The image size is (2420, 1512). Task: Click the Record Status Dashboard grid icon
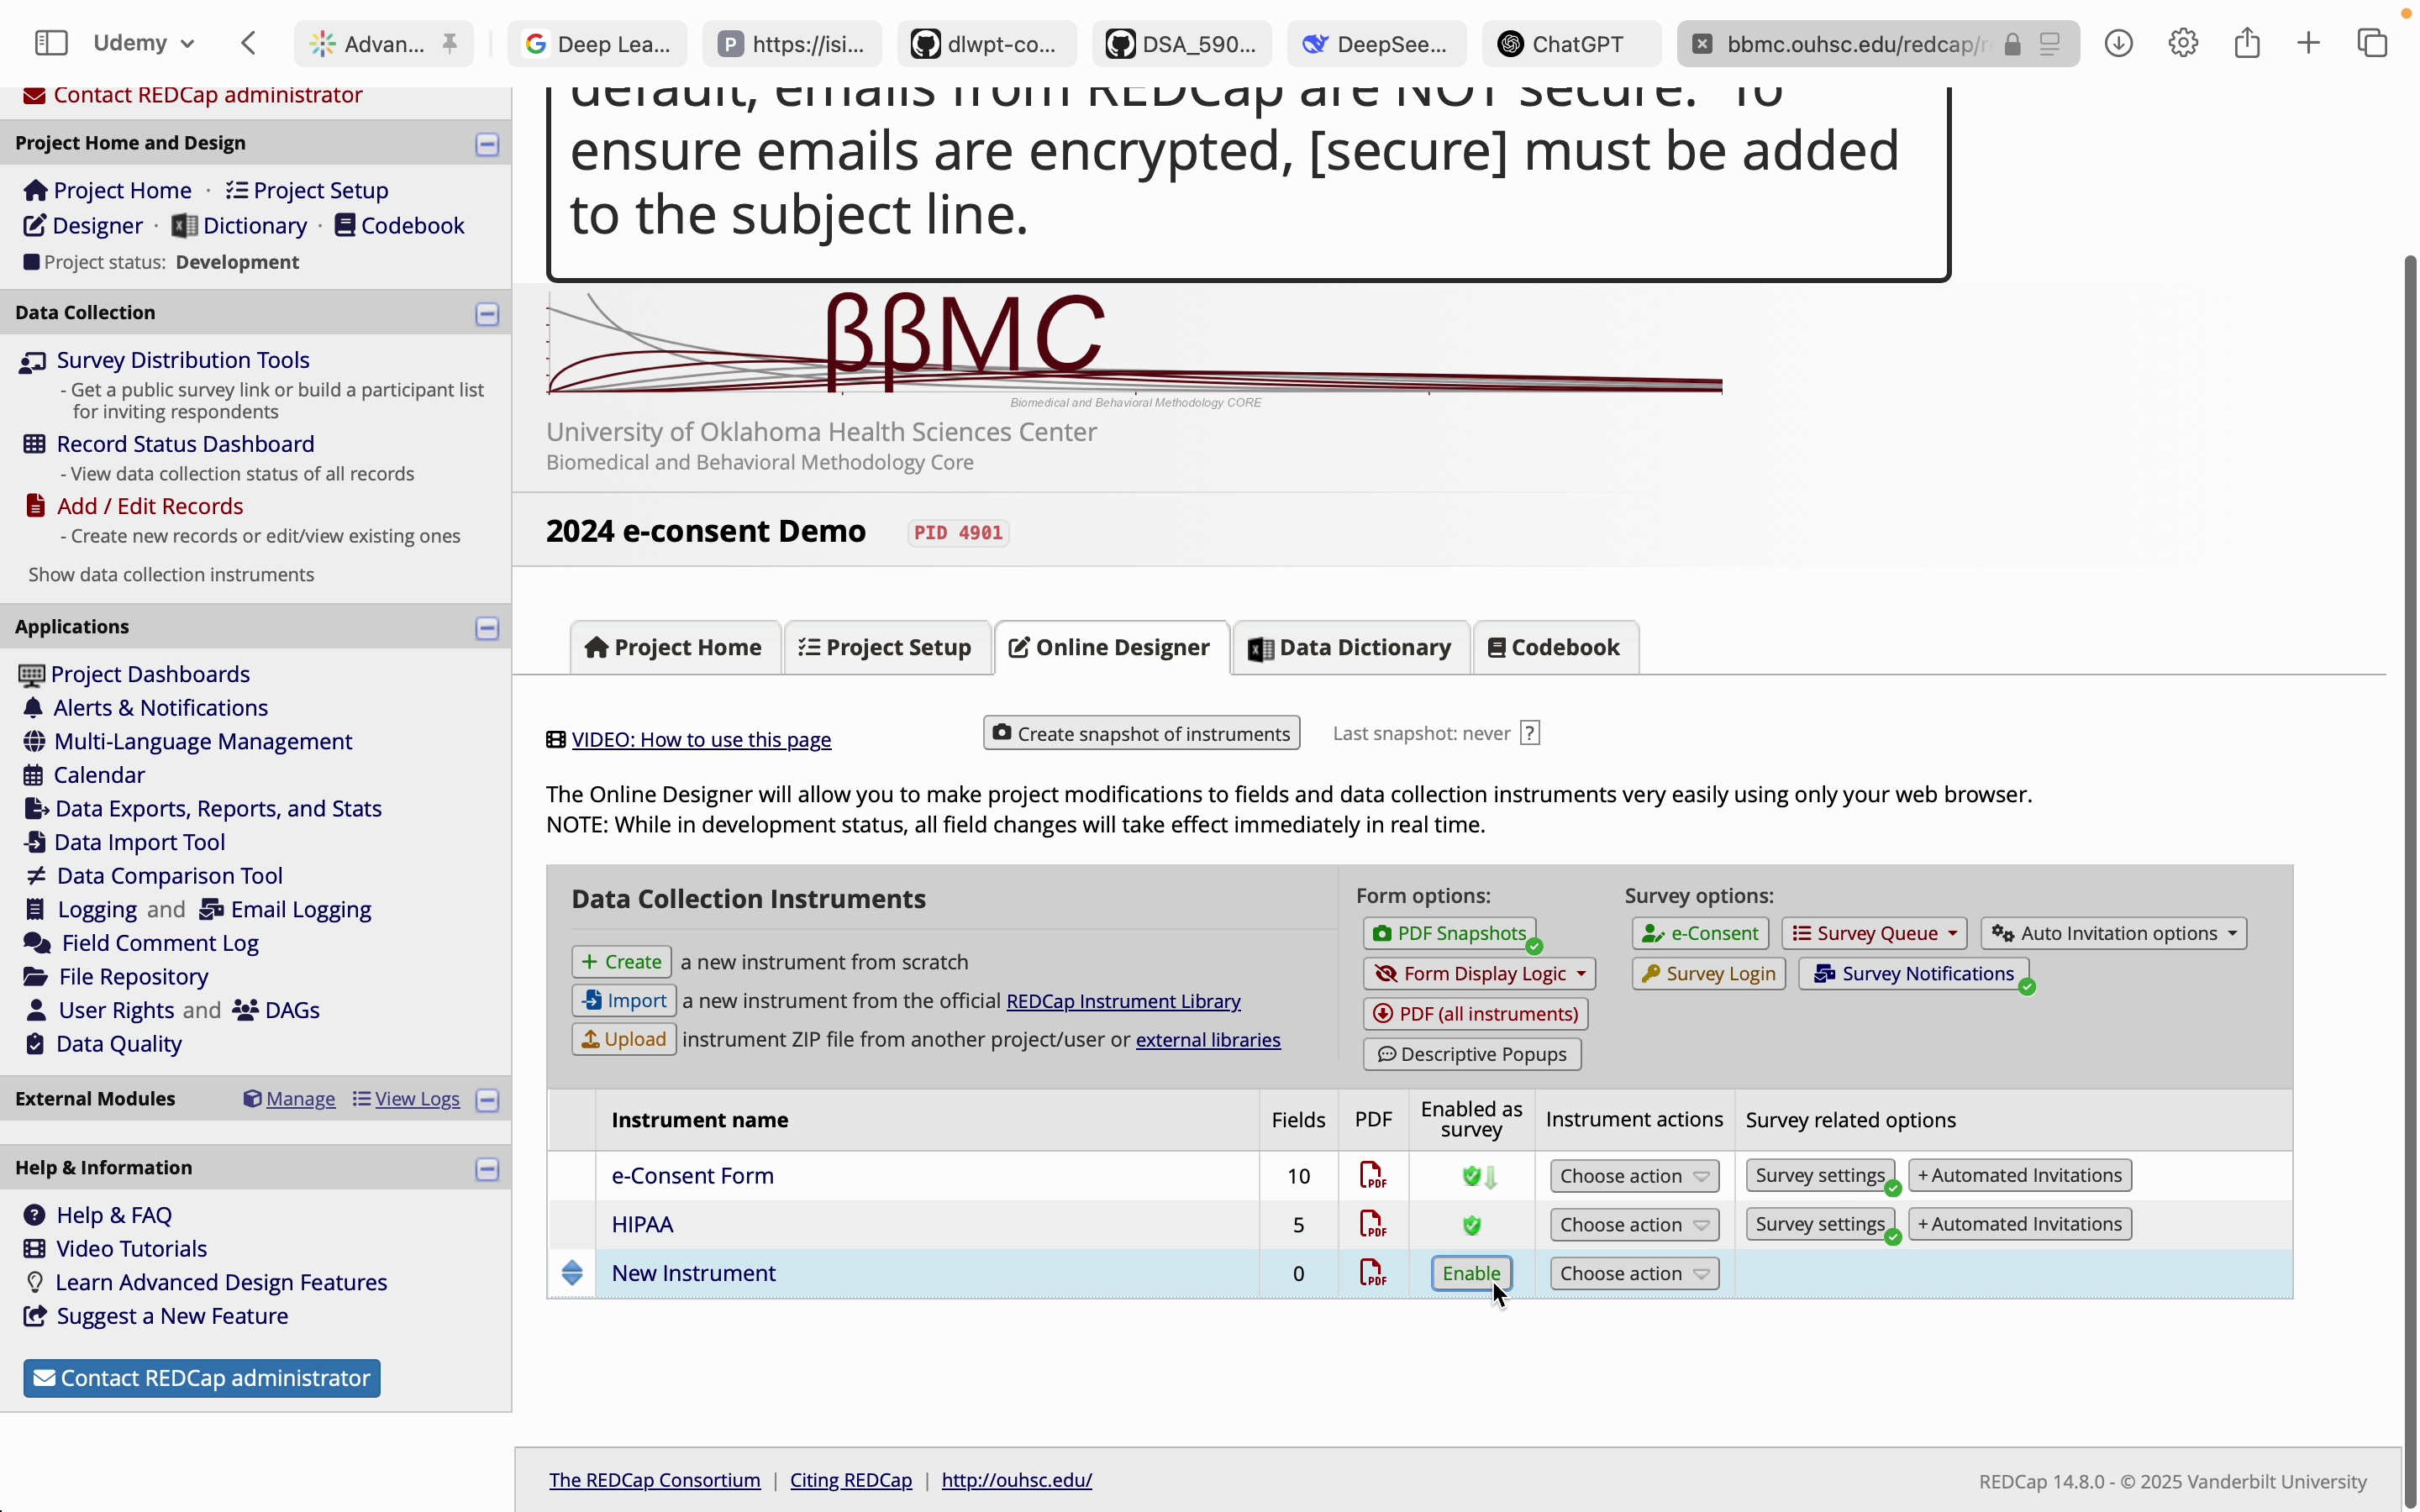pyautogui.click(x=34, y=444)
